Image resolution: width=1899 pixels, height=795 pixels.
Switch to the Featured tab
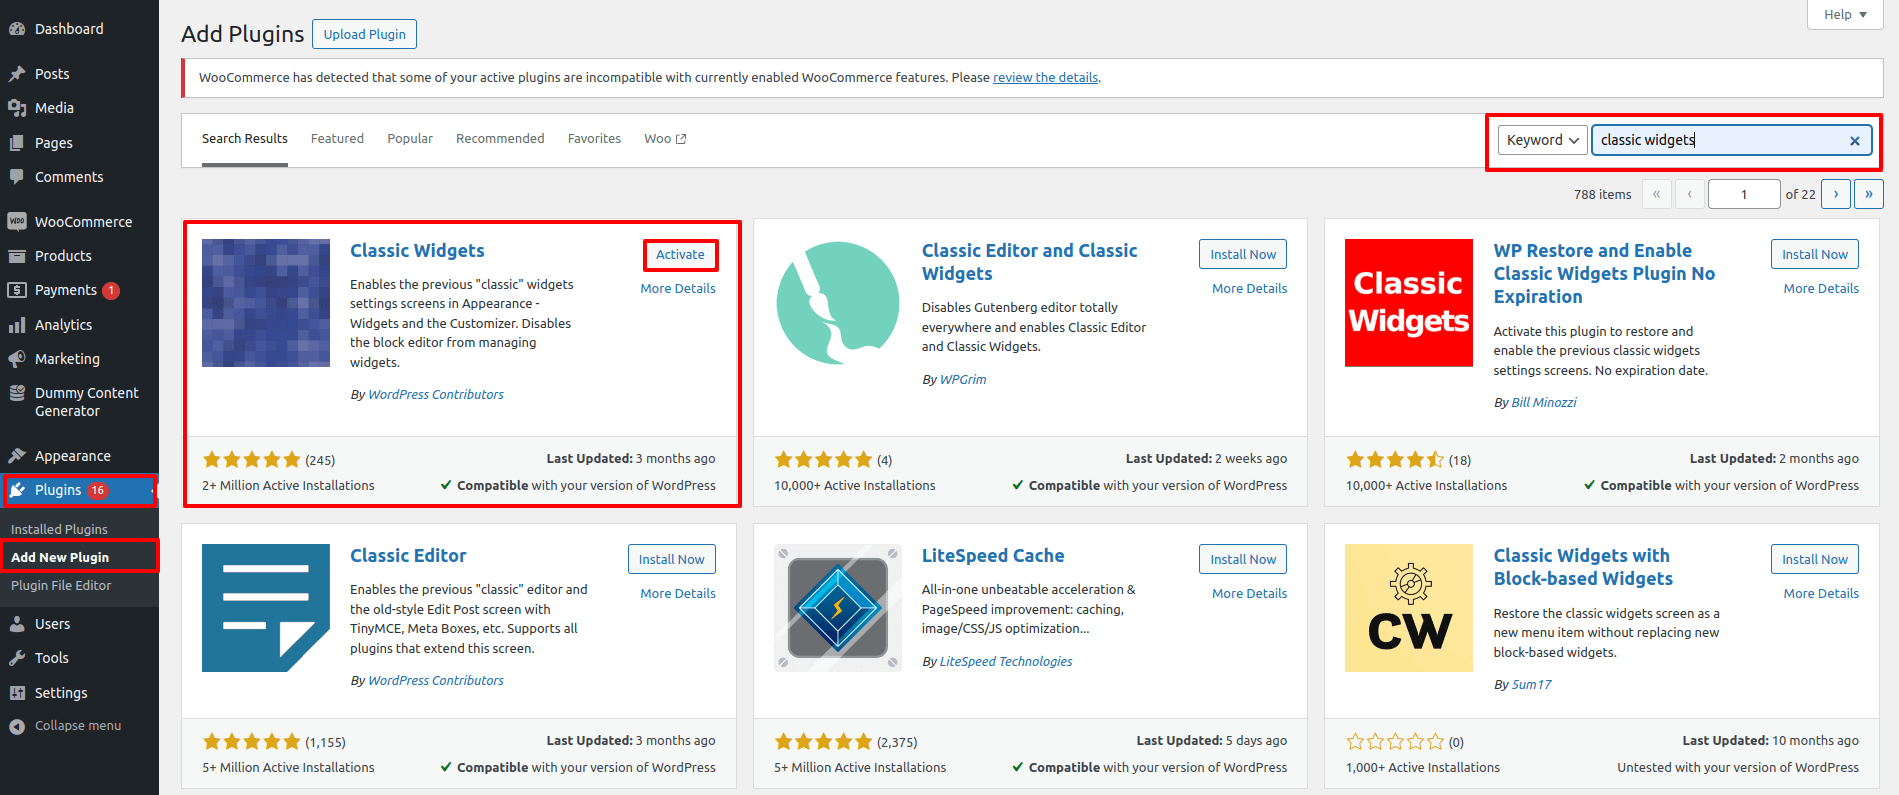tap(337, 139)
